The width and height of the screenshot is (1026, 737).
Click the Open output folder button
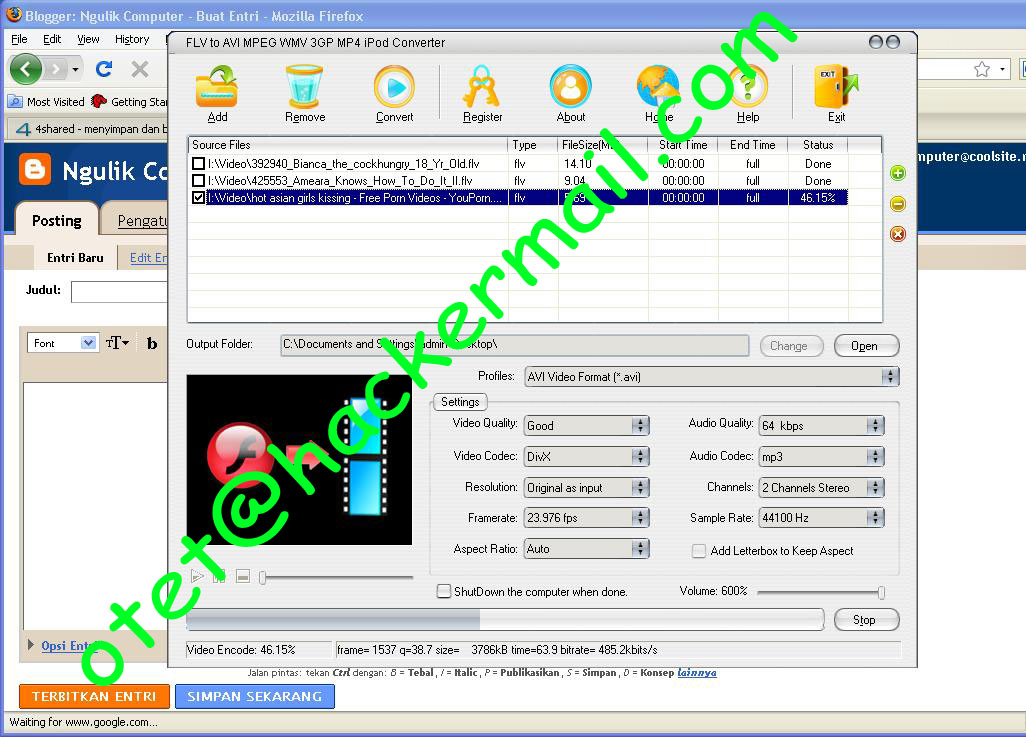pos(866,346)
